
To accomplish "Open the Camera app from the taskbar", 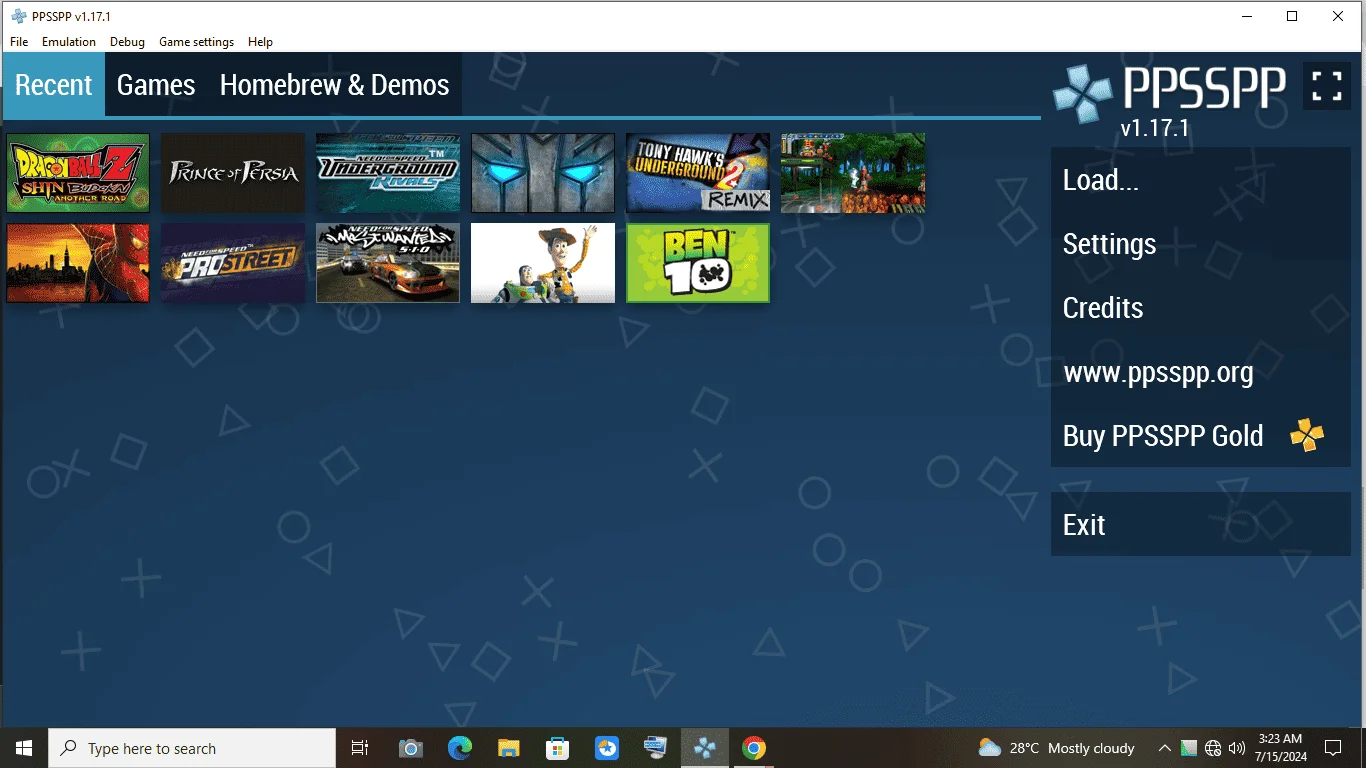I will [x=410, y=748].
